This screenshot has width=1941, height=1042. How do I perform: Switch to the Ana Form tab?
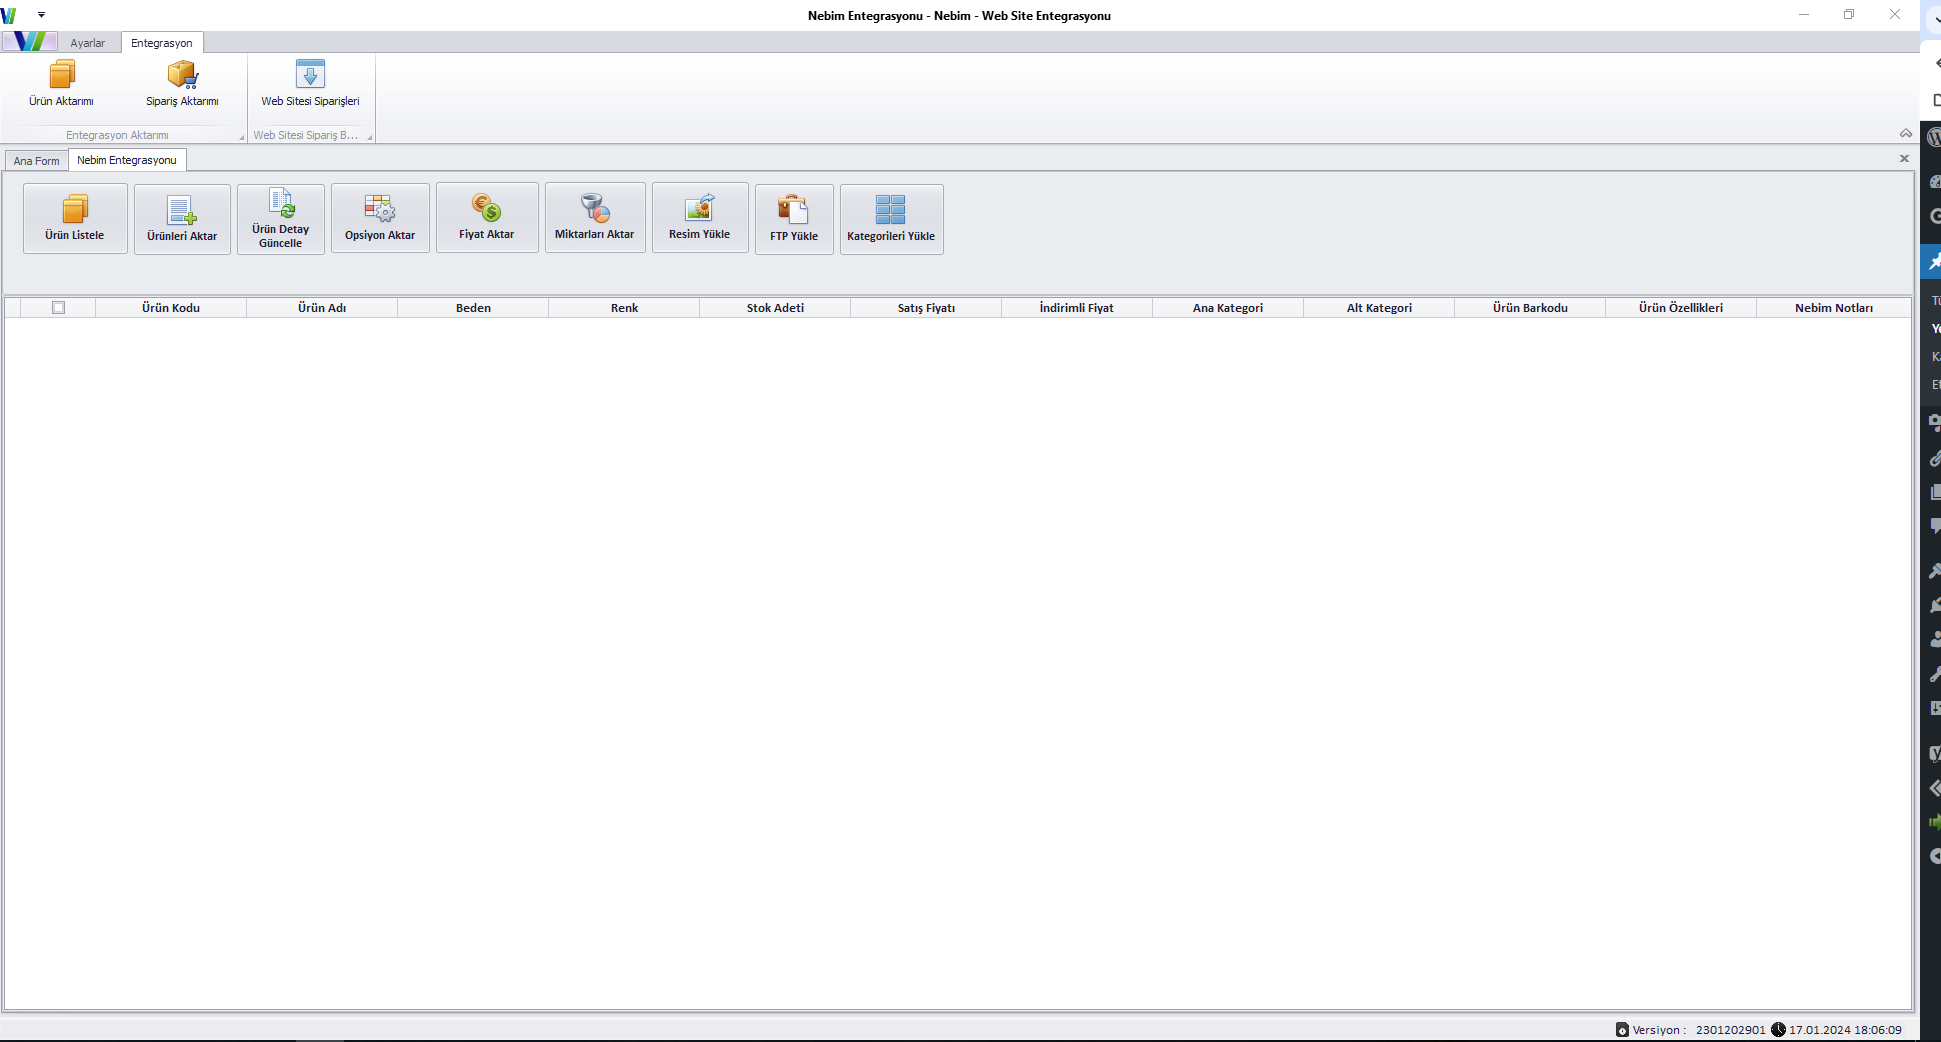[37, 161]
